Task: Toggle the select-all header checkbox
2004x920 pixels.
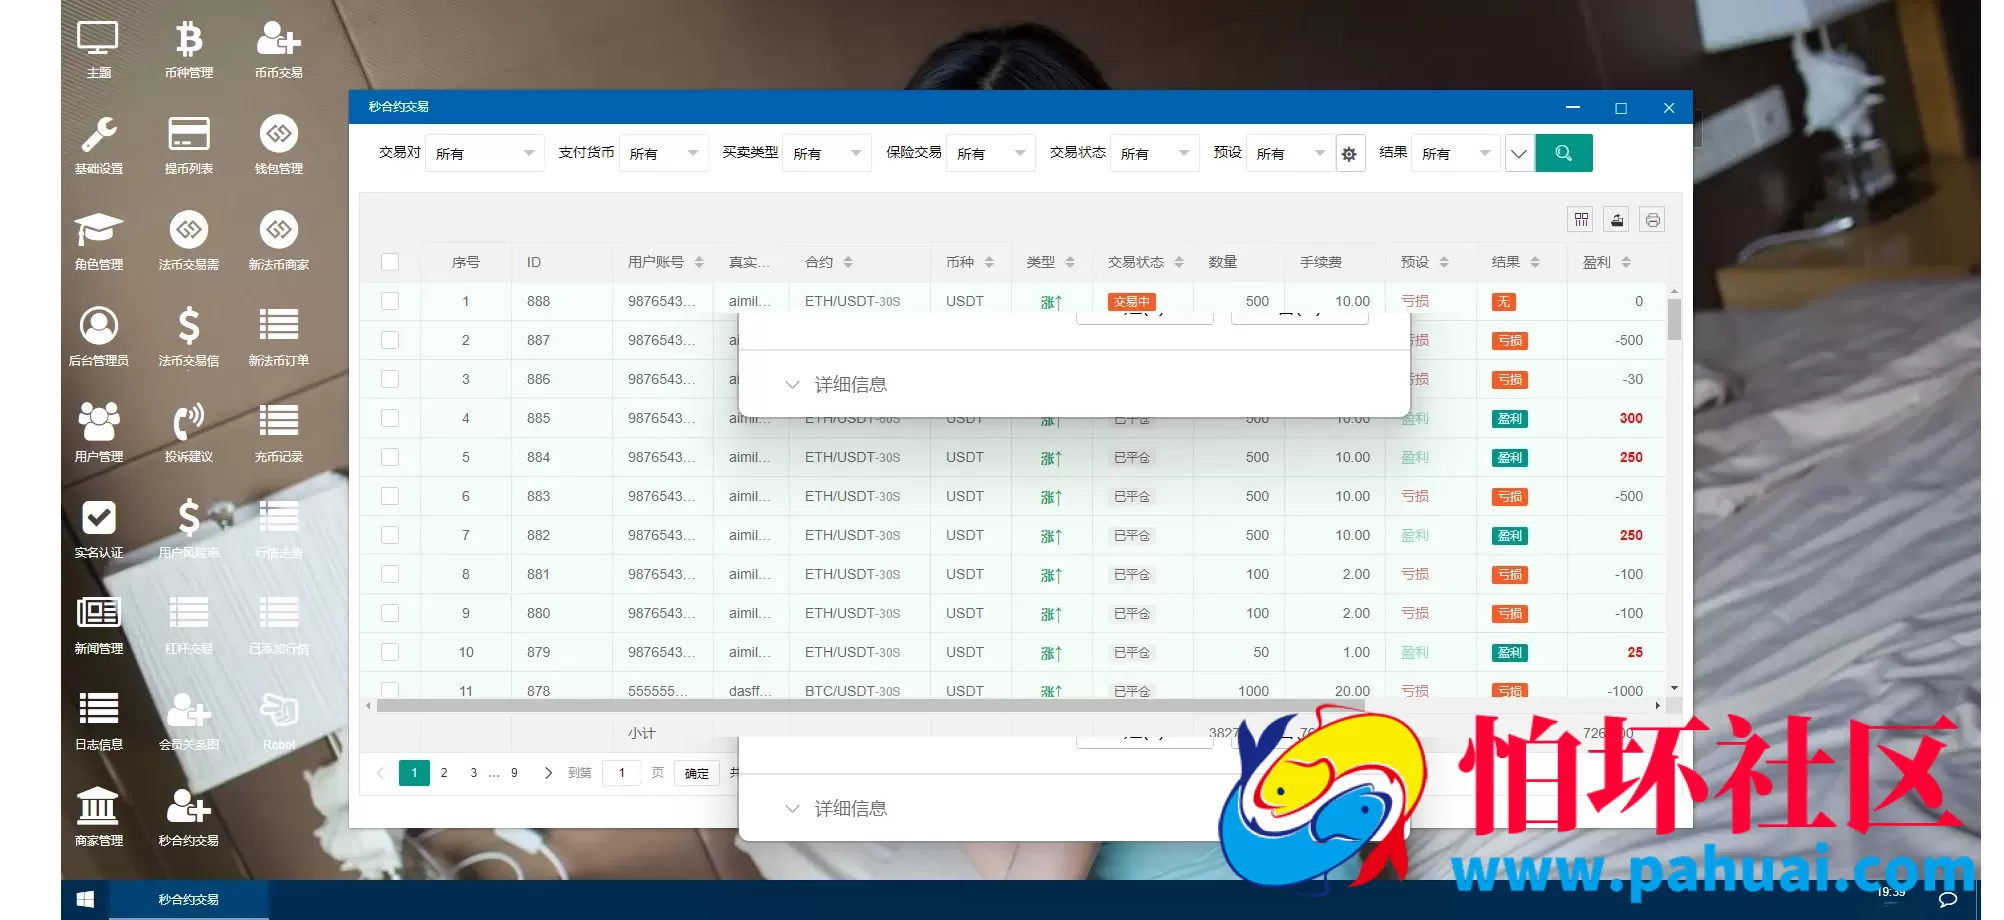Action: (x=390, y=262)
